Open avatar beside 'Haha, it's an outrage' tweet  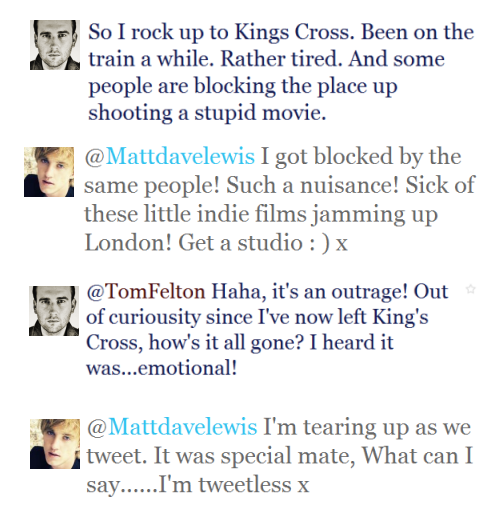pyautogui.click(x=54, y=311)
